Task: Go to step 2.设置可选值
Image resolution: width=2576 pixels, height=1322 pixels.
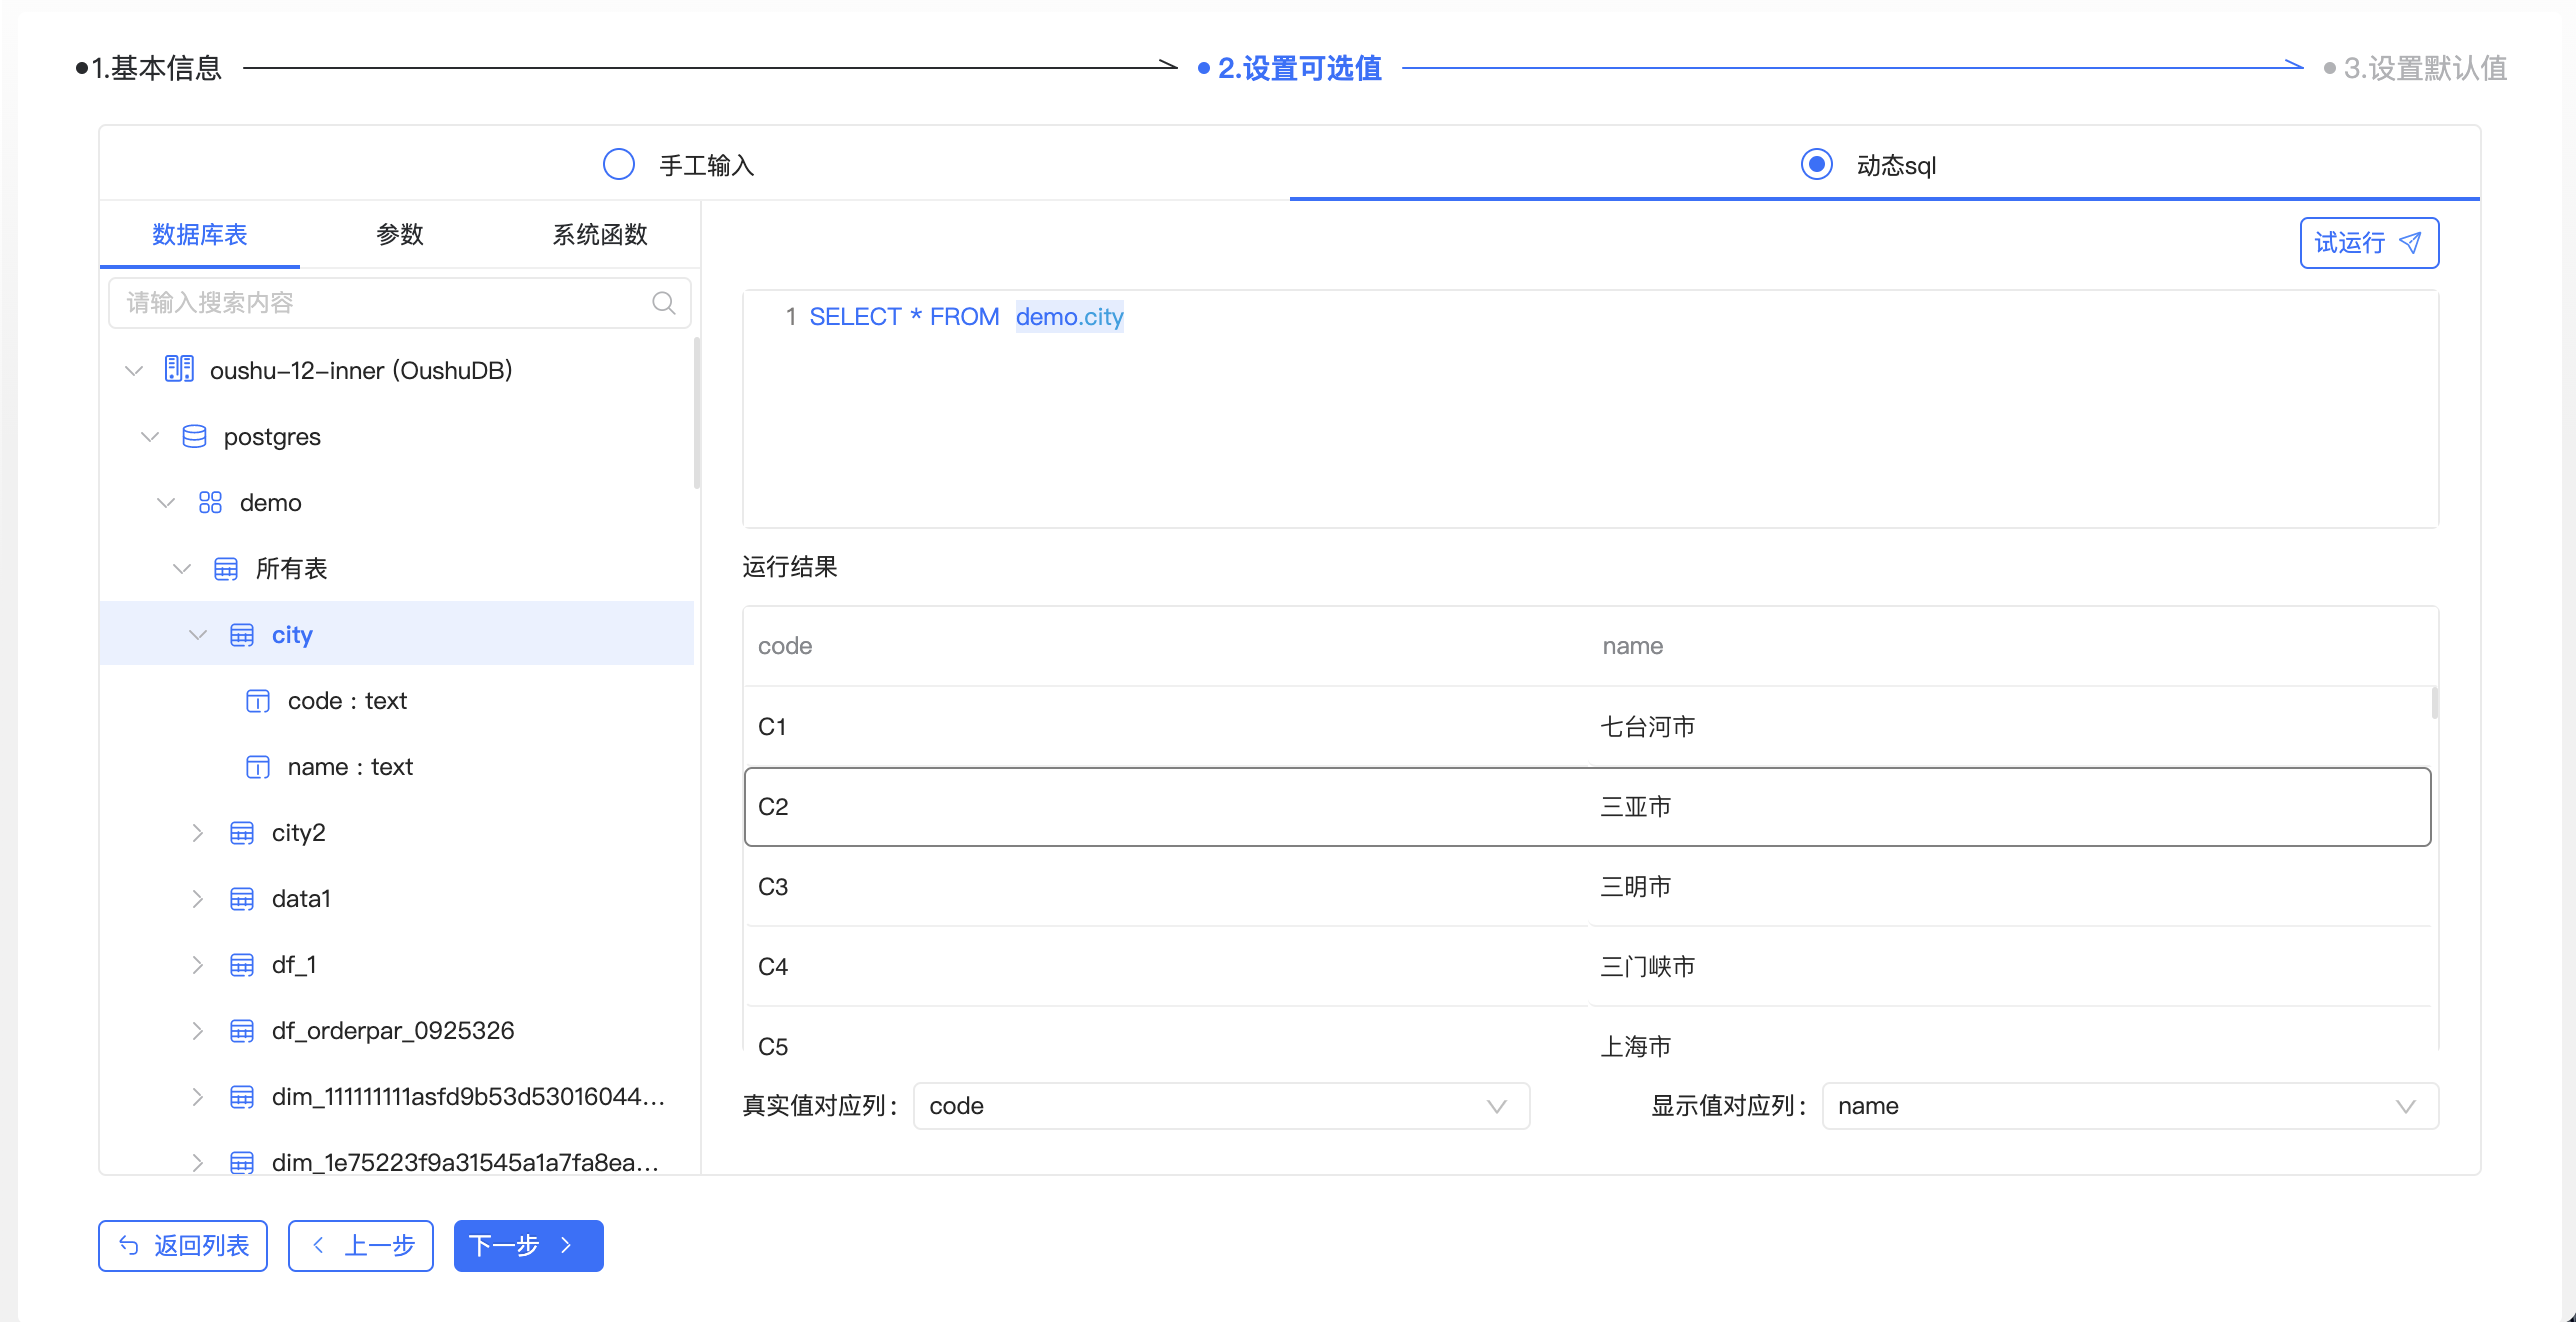Action: [x=1290, y=68]
